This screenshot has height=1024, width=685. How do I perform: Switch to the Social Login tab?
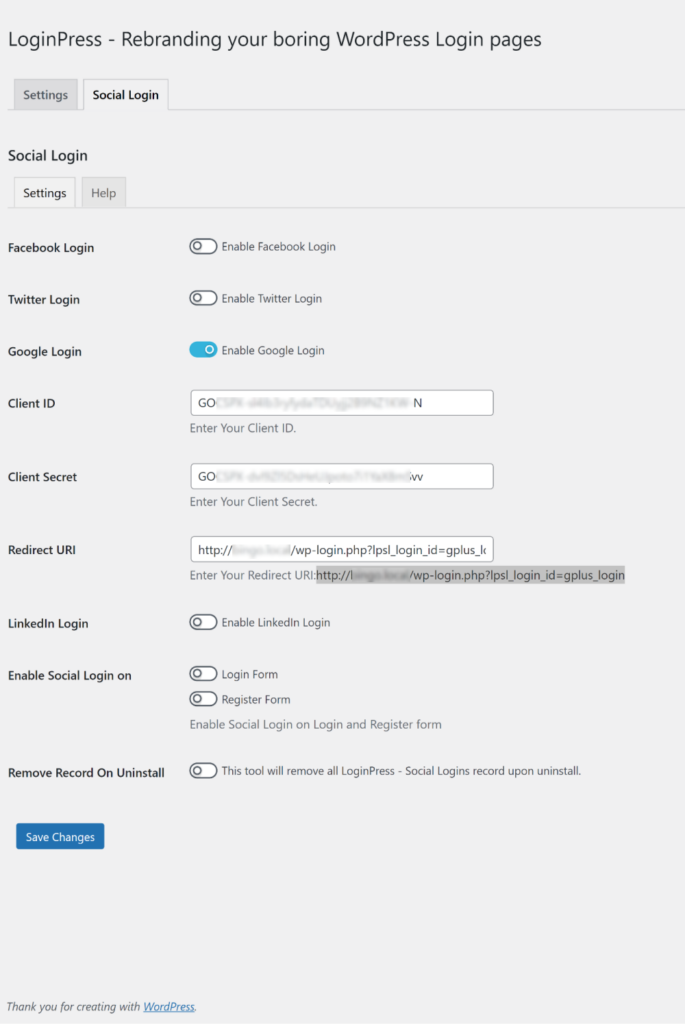(x=125, y=95)
